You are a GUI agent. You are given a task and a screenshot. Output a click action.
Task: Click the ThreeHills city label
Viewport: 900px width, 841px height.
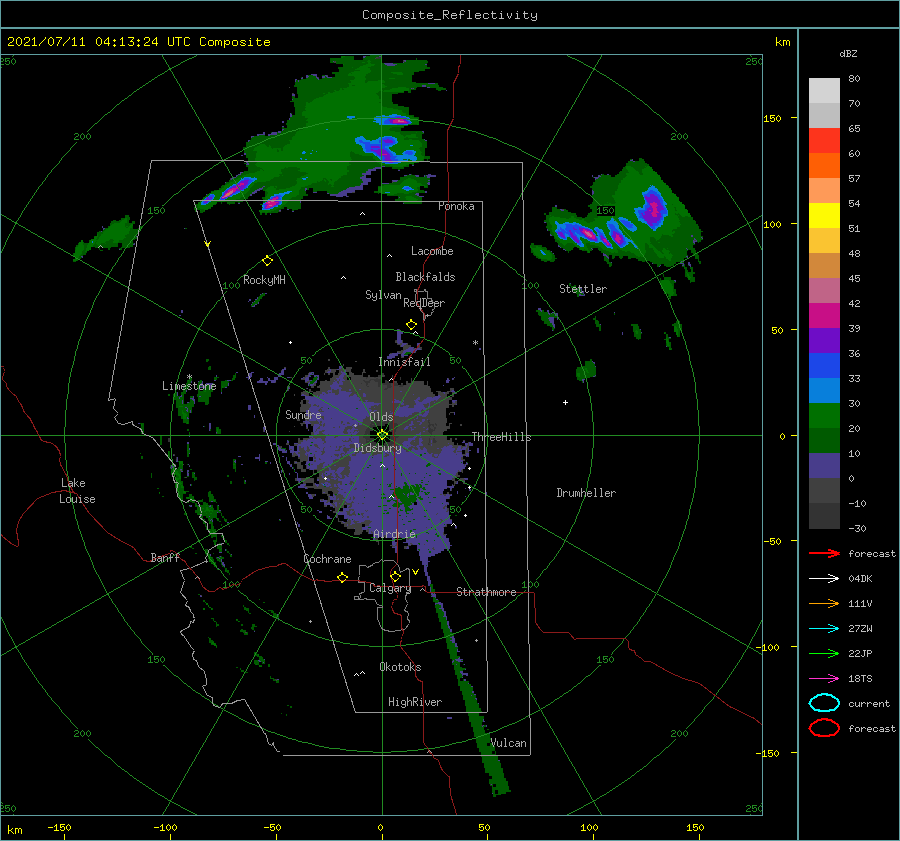tap(502, 437)
